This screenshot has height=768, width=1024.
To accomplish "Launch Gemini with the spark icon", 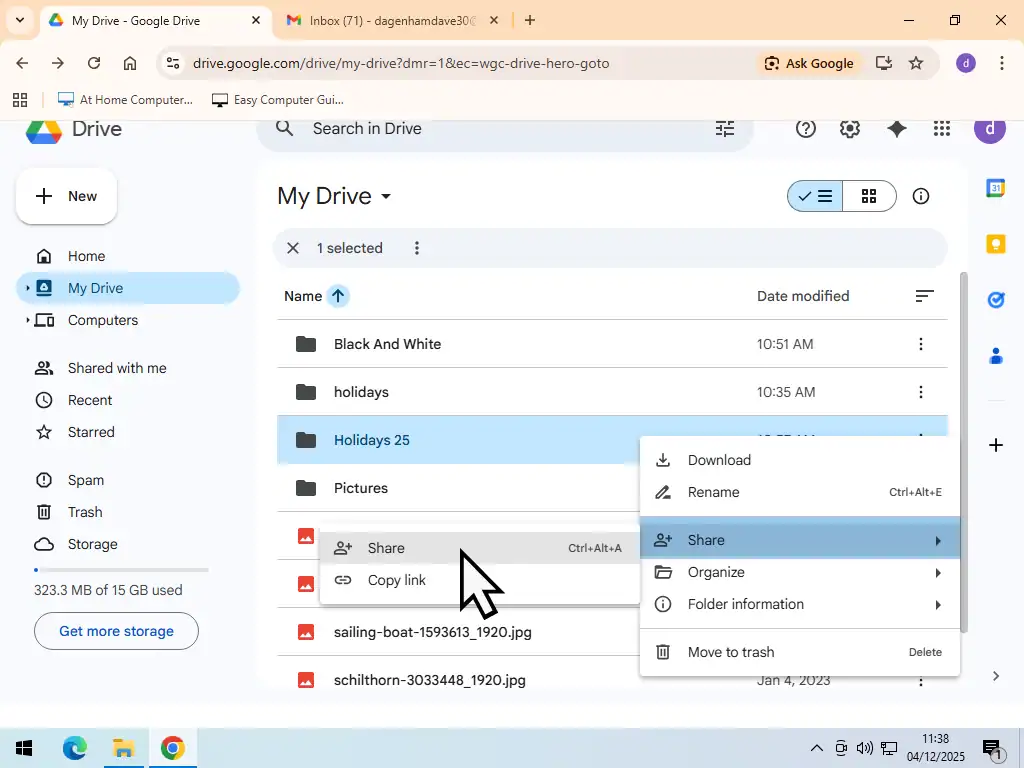I will [x=896, y=128].
